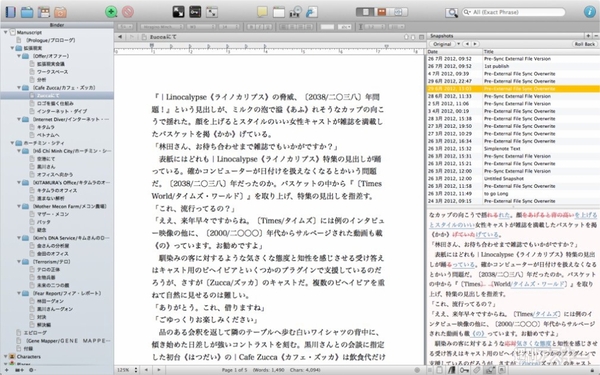600x375 pixels.
Task: Switch to outliner view mode
Action: click(398, 12)
